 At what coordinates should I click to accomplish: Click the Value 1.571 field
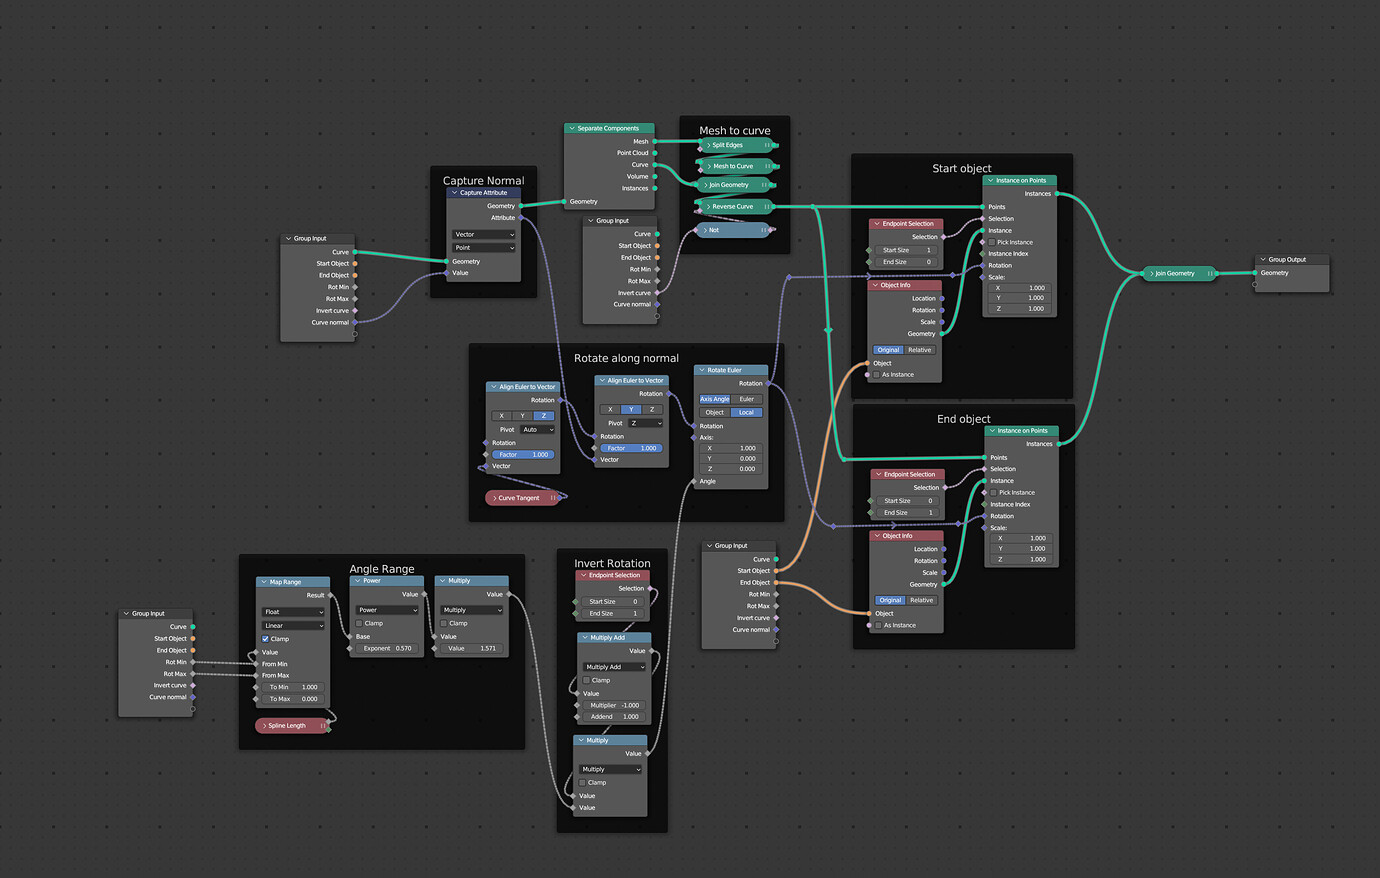pos(472,648)
